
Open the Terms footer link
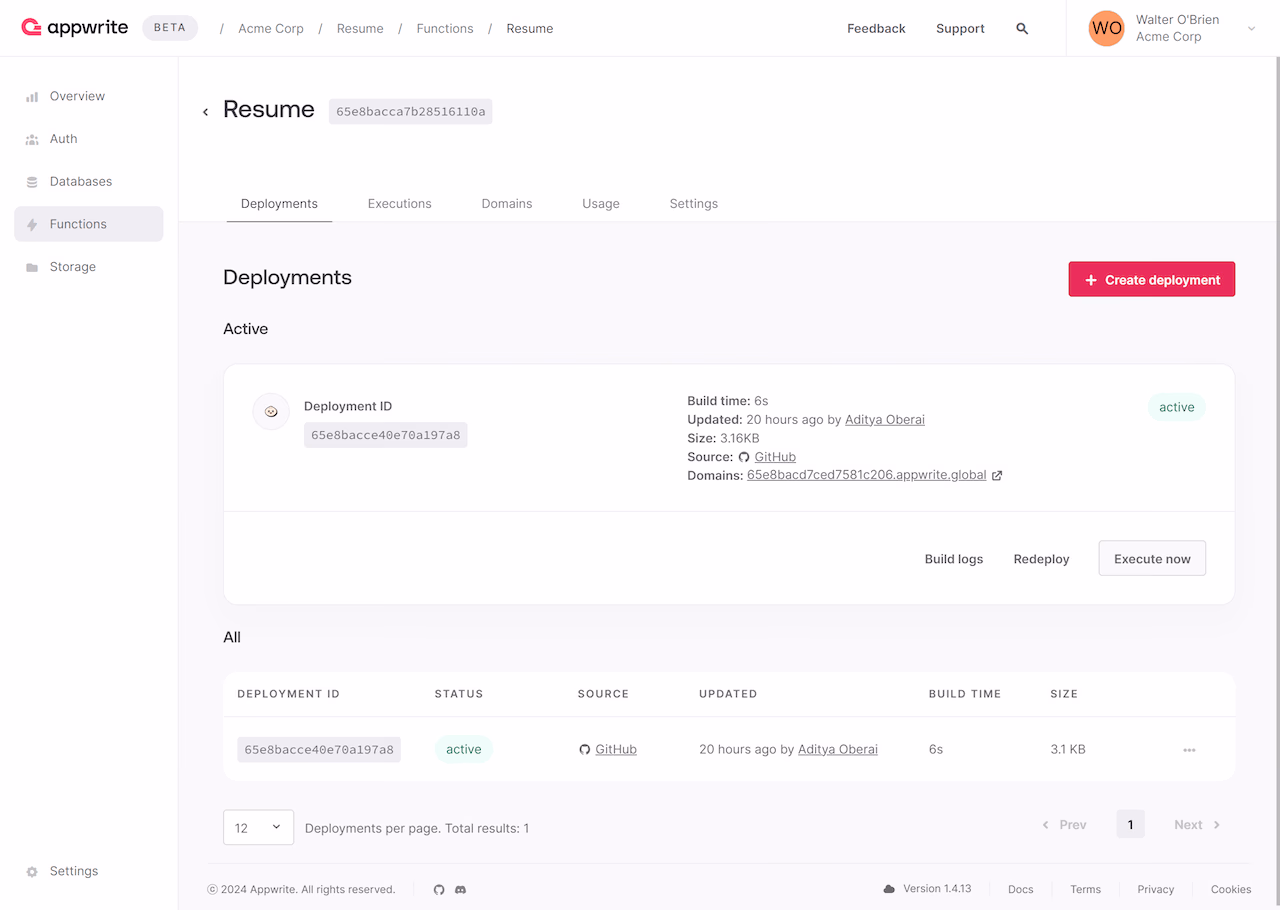click(1085, 890)
